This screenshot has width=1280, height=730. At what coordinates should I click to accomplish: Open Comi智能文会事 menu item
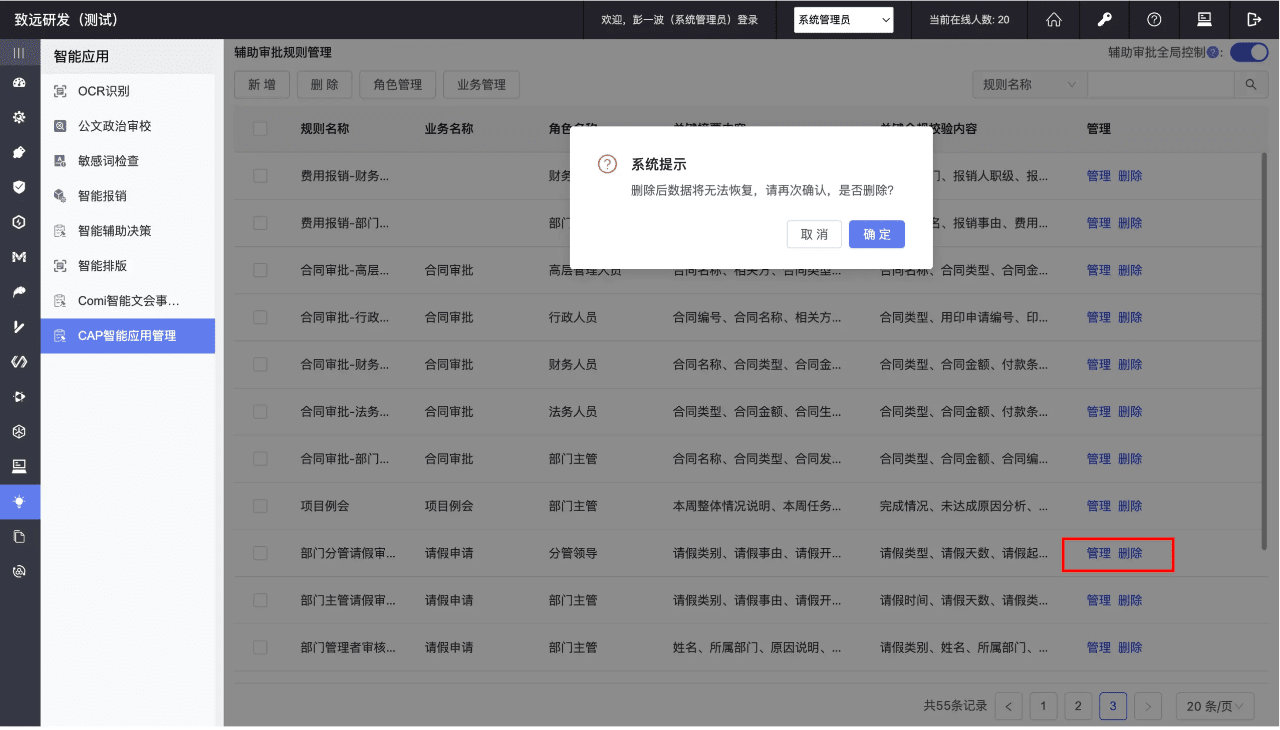tap(128, 301)
